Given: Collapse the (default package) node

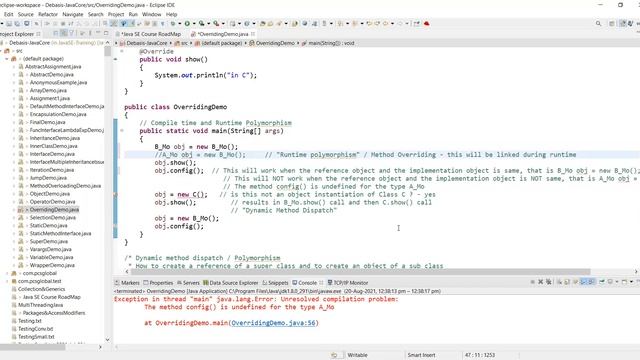Looking at the screenshot, I should (7, 59).
